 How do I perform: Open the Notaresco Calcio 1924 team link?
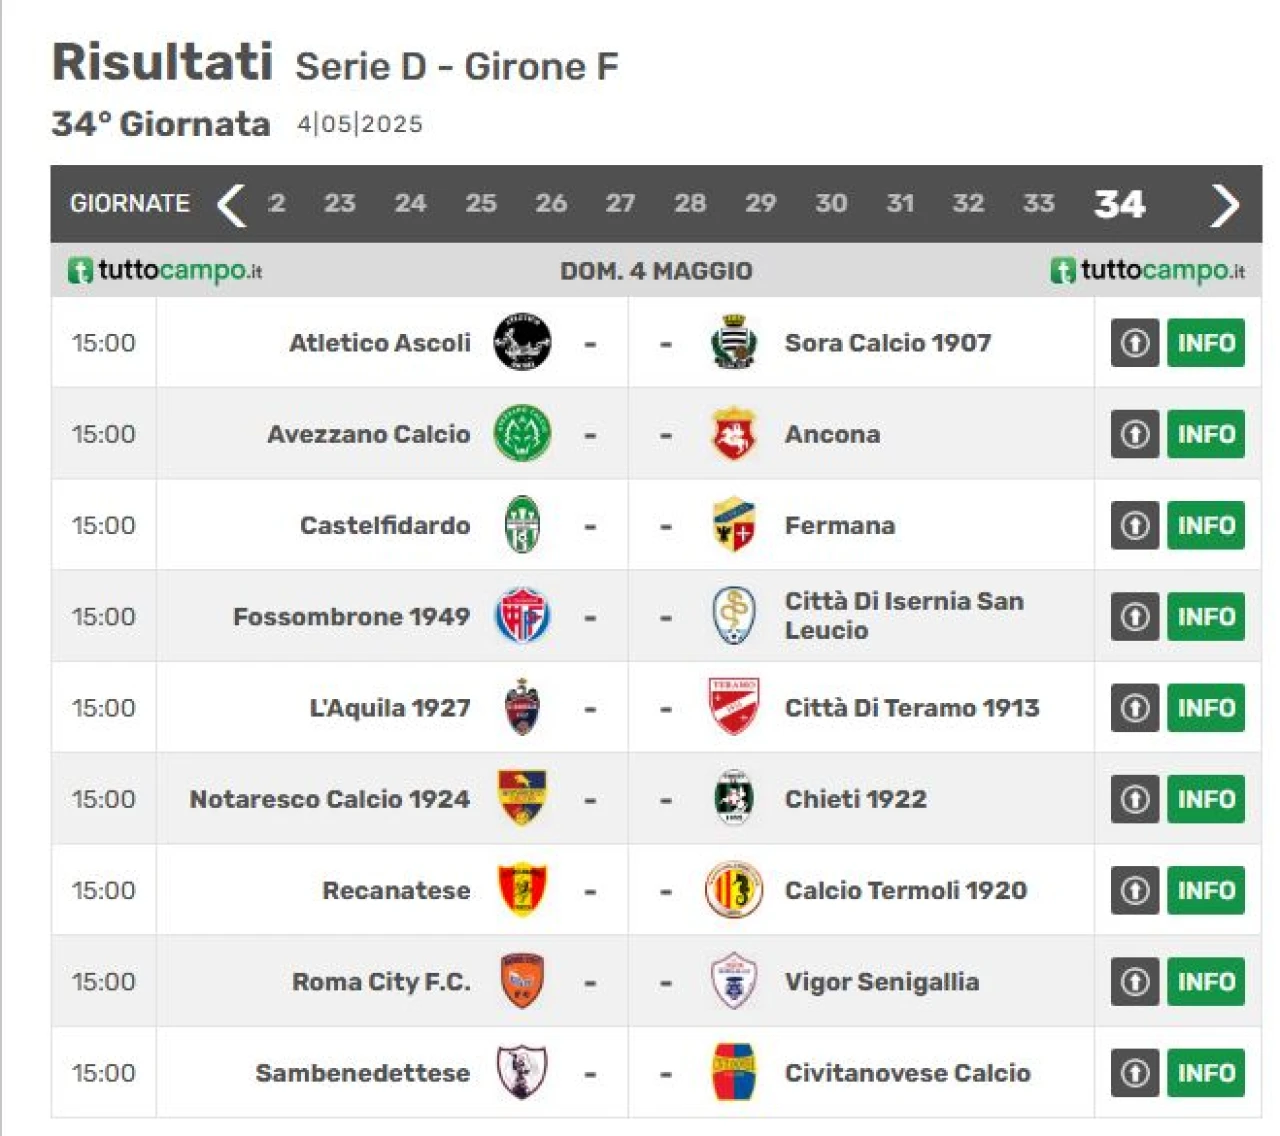[x=329, y=799]
